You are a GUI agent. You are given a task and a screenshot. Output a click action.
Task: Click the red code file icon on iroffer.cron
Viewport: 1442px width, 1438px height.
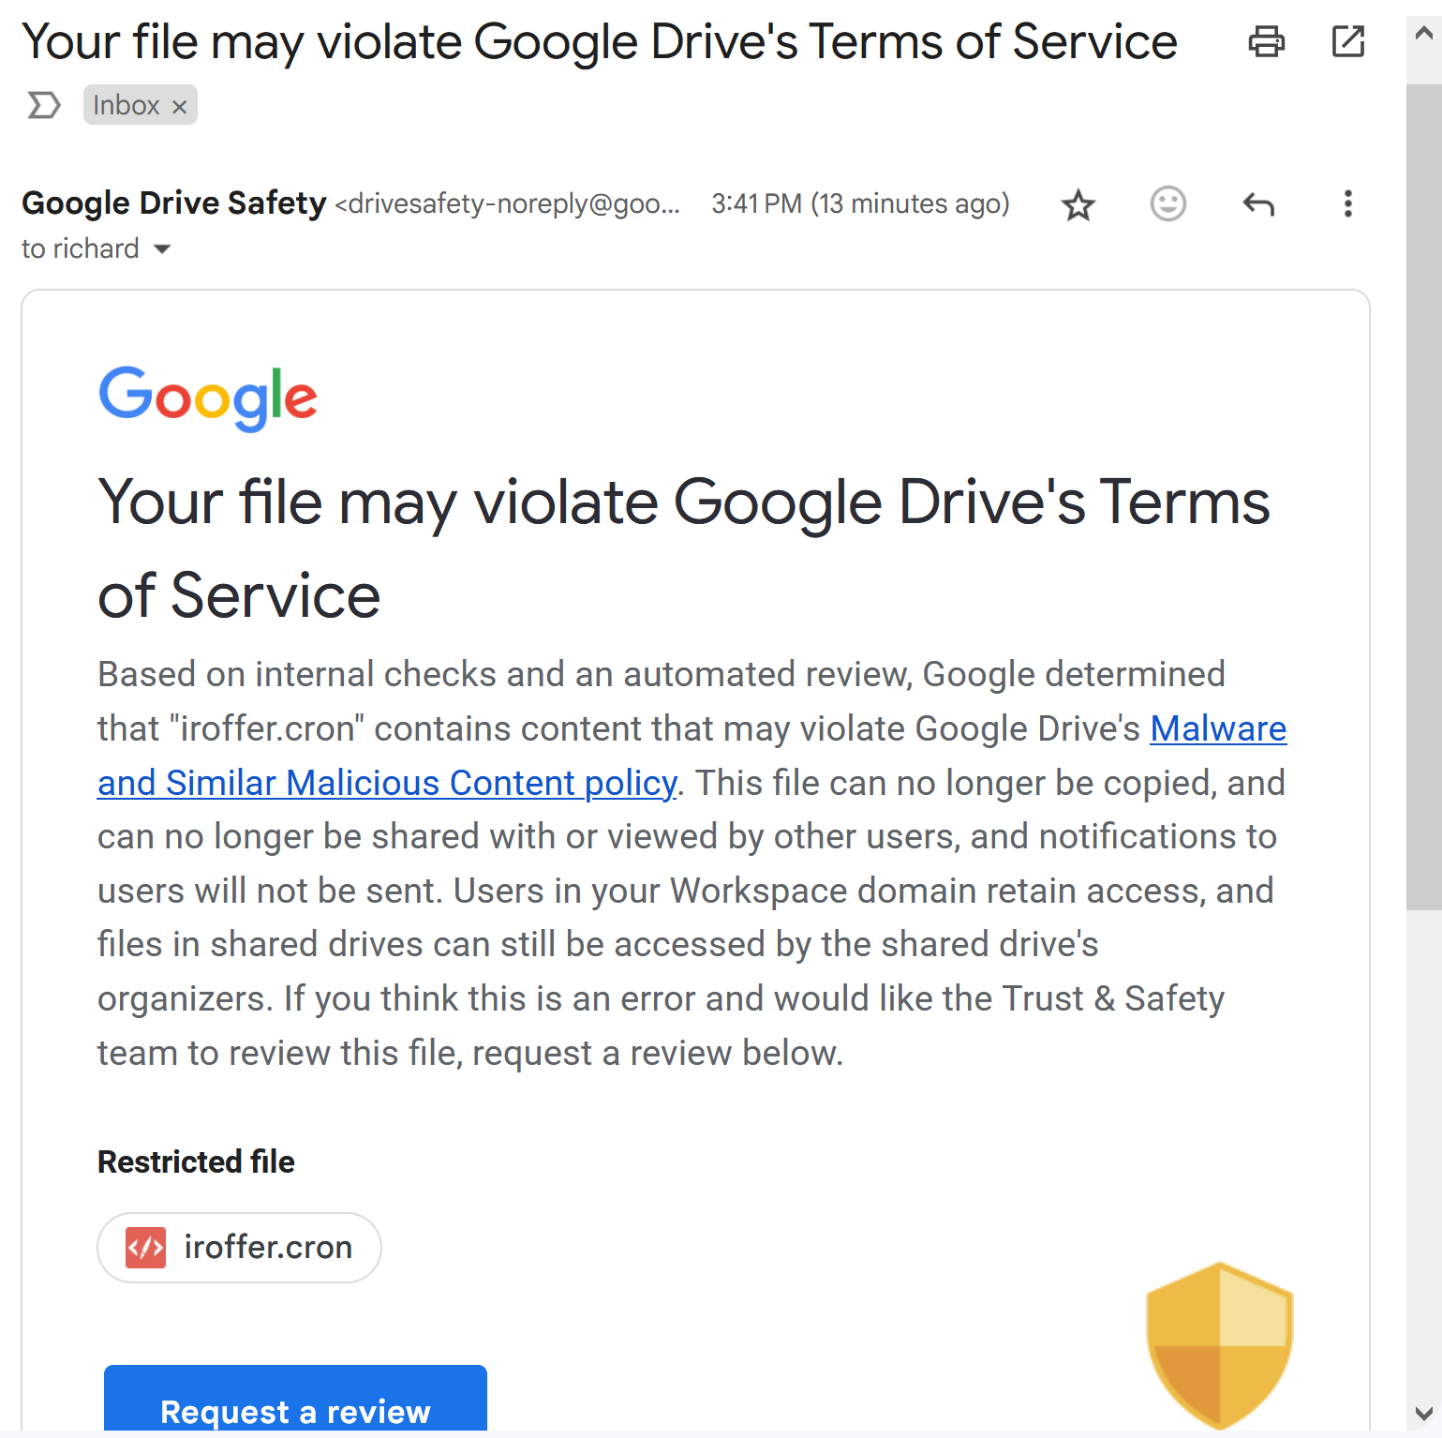pos(146,1247)
